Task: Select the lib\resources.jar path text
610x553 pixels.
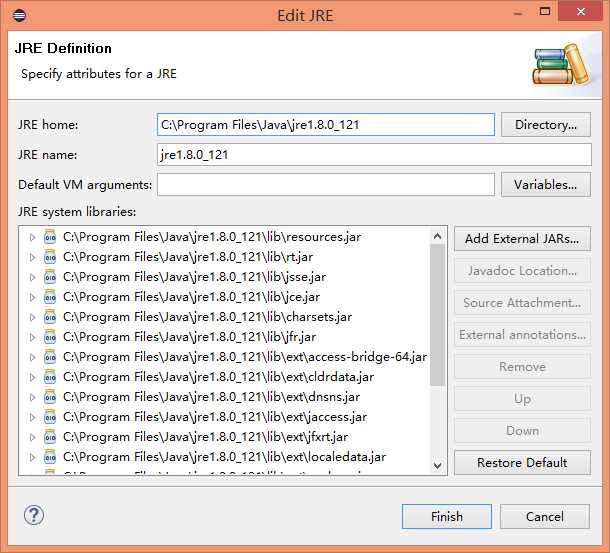Action: tap(212, 237)
